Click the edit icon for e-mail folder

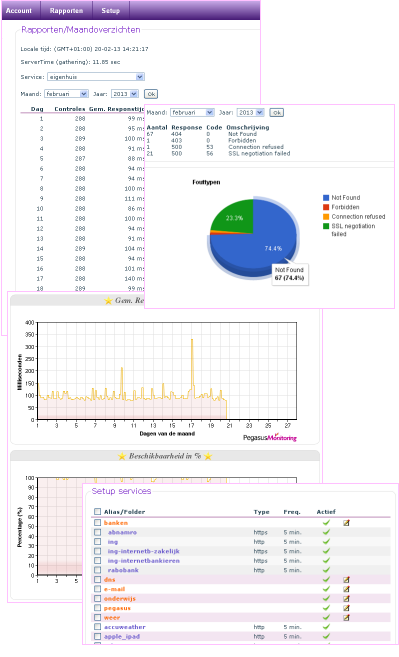pos(346,589)
